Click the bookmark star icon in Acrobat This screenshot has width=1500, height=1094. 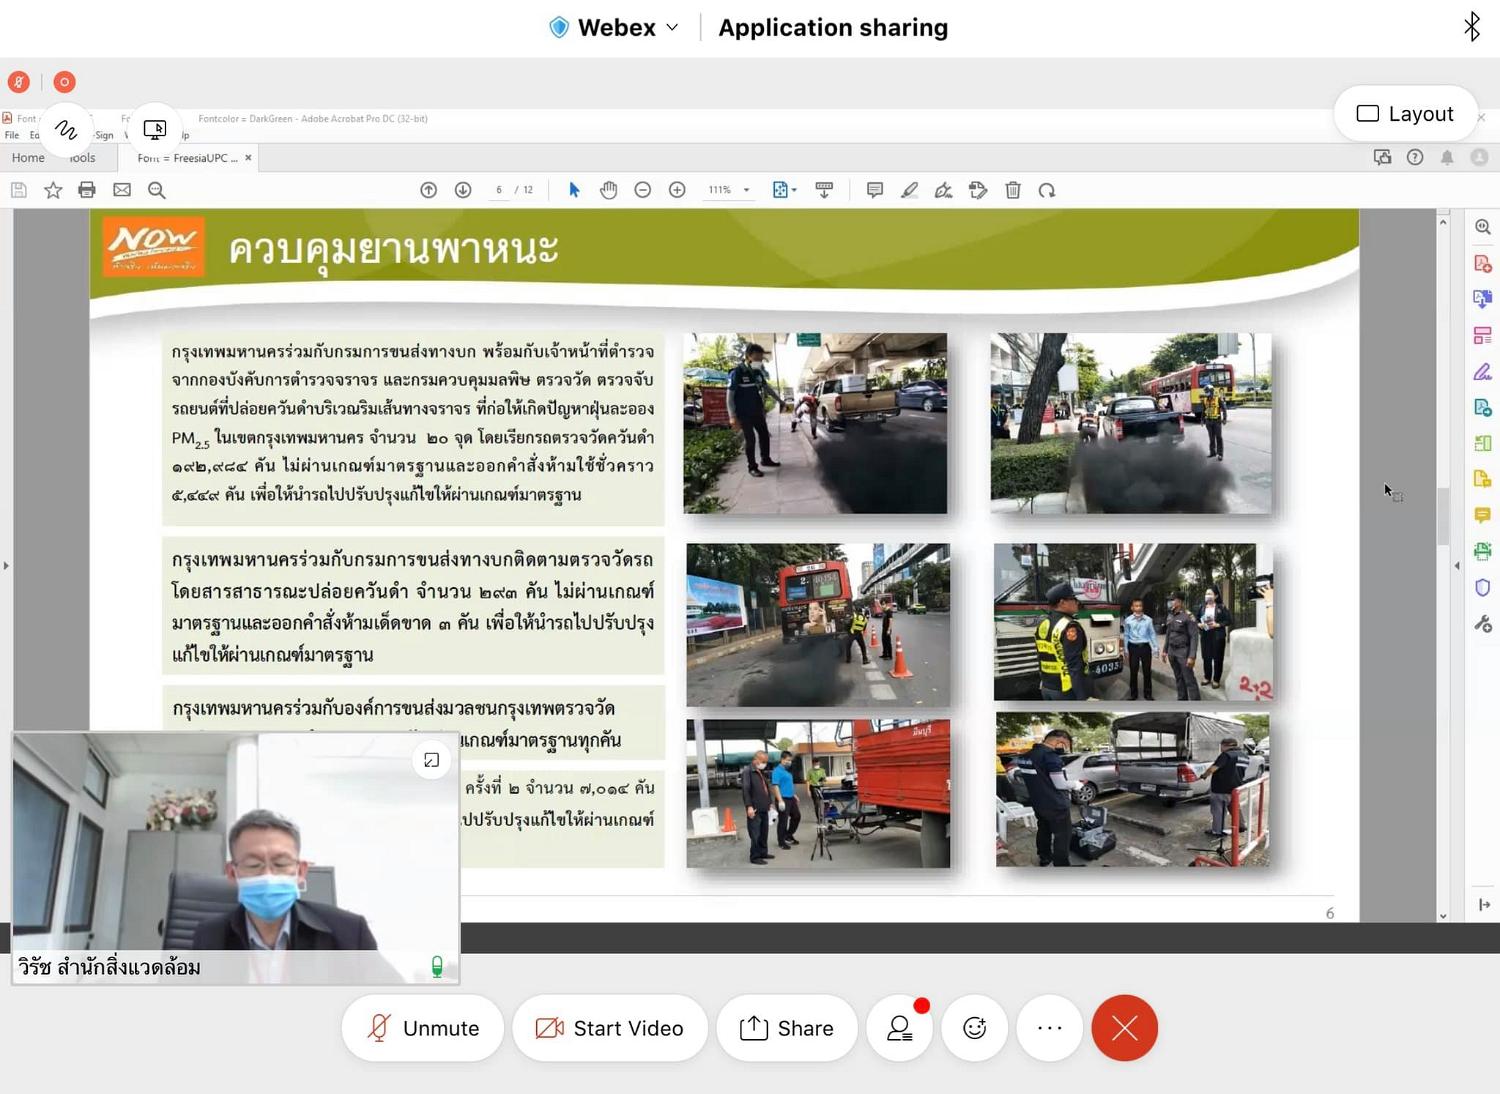[53, 190]
